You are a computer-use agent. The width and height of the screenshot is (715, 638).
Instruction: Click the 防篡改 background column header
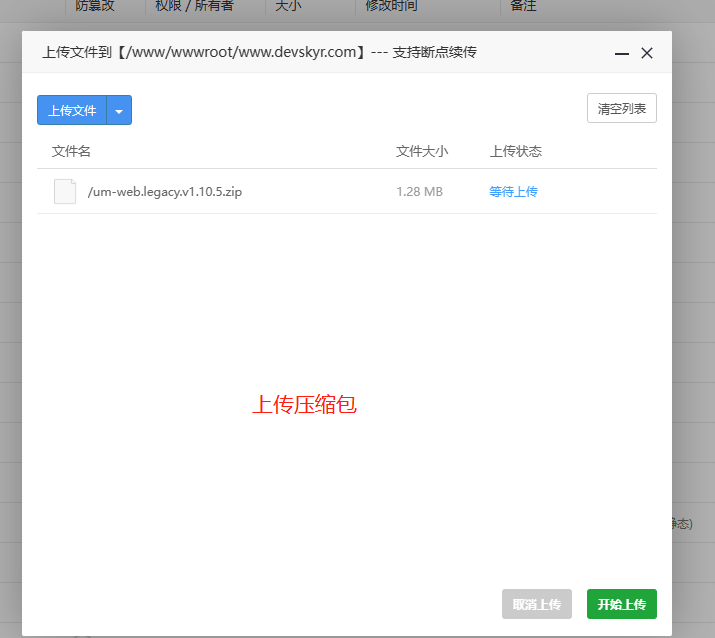(95, 6)
